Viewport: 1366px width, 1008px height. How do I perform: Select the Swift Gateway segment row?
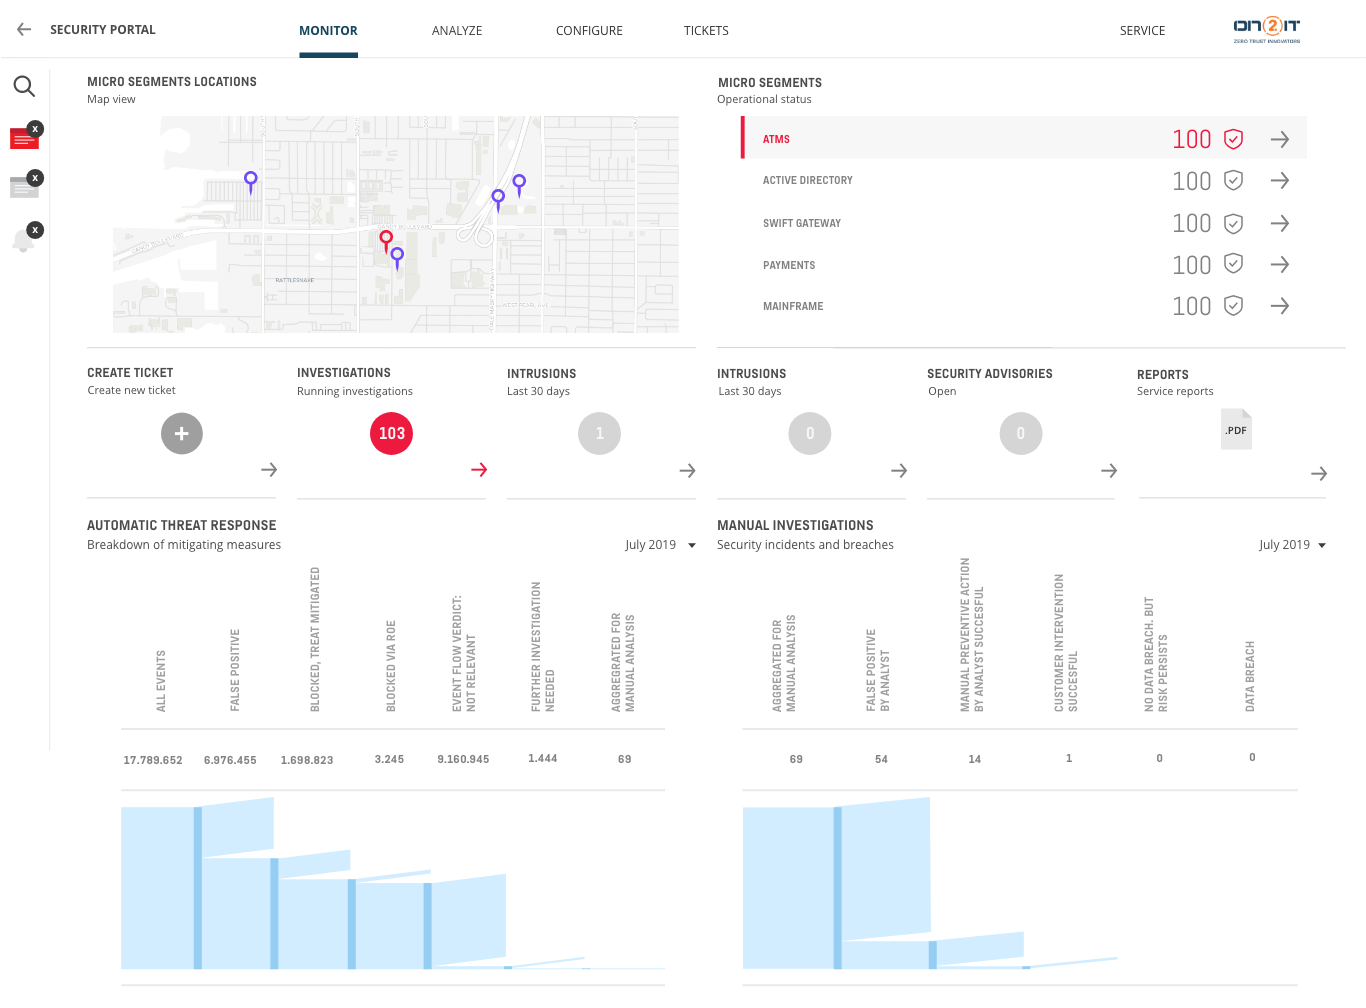click(x=1024, y=223)
